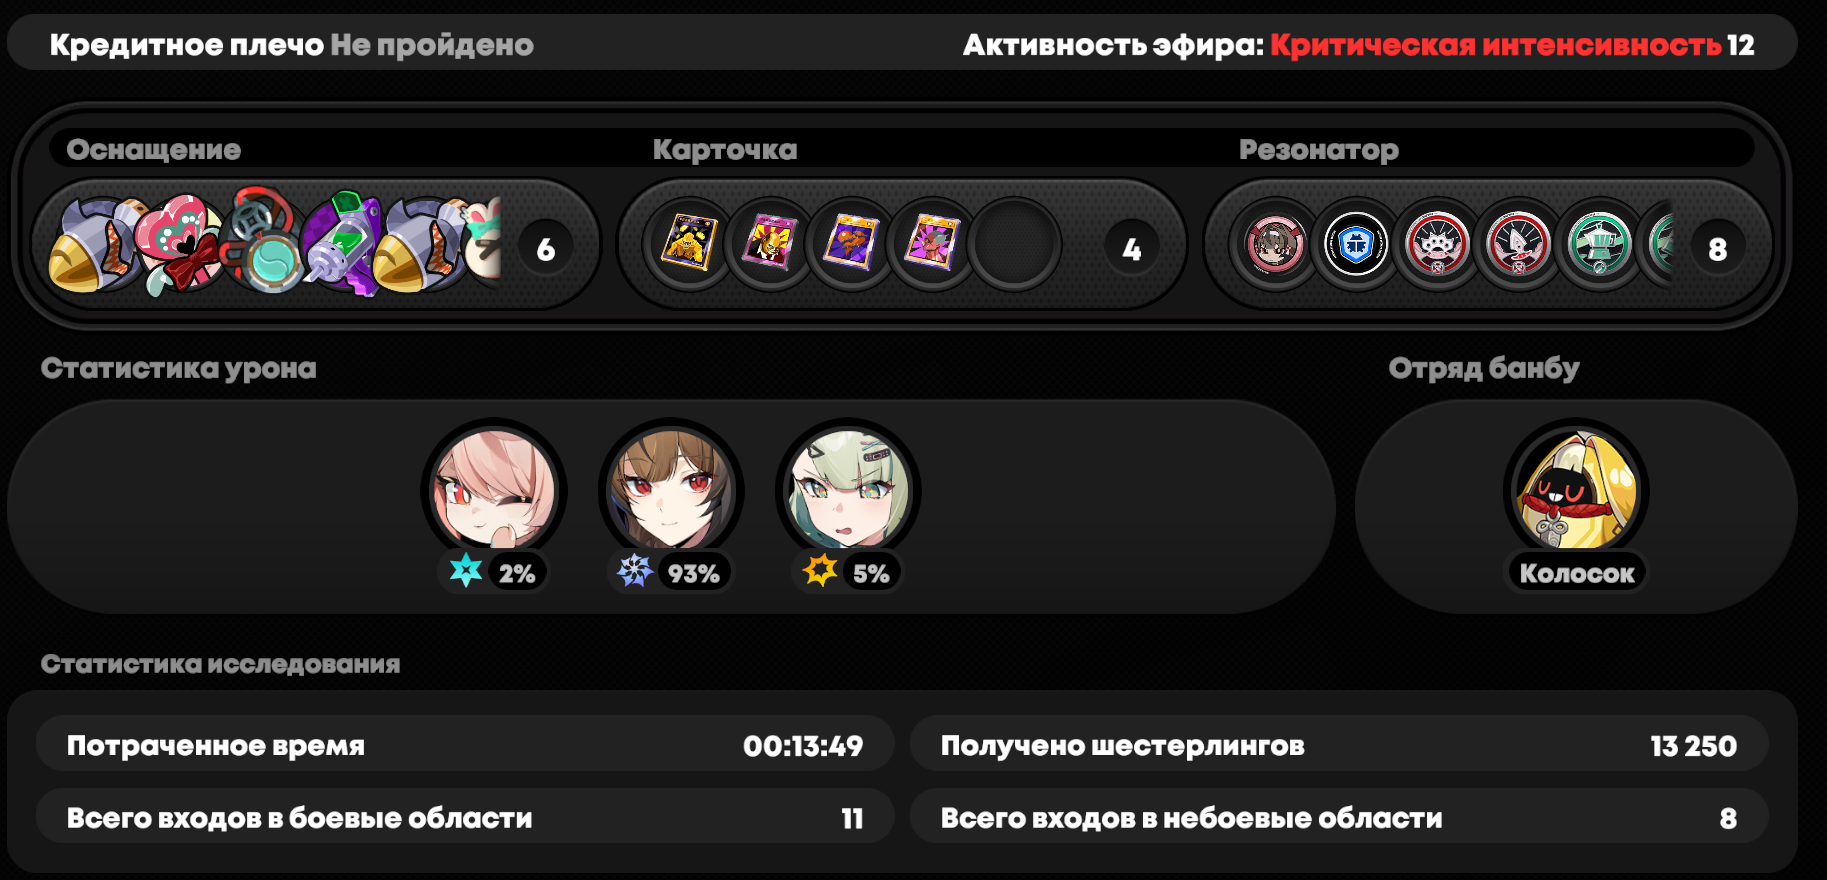Viewport: 1827px width, 880px height.
Task: Select the red rabbit resonator icon
Action: pos(1519,244)
